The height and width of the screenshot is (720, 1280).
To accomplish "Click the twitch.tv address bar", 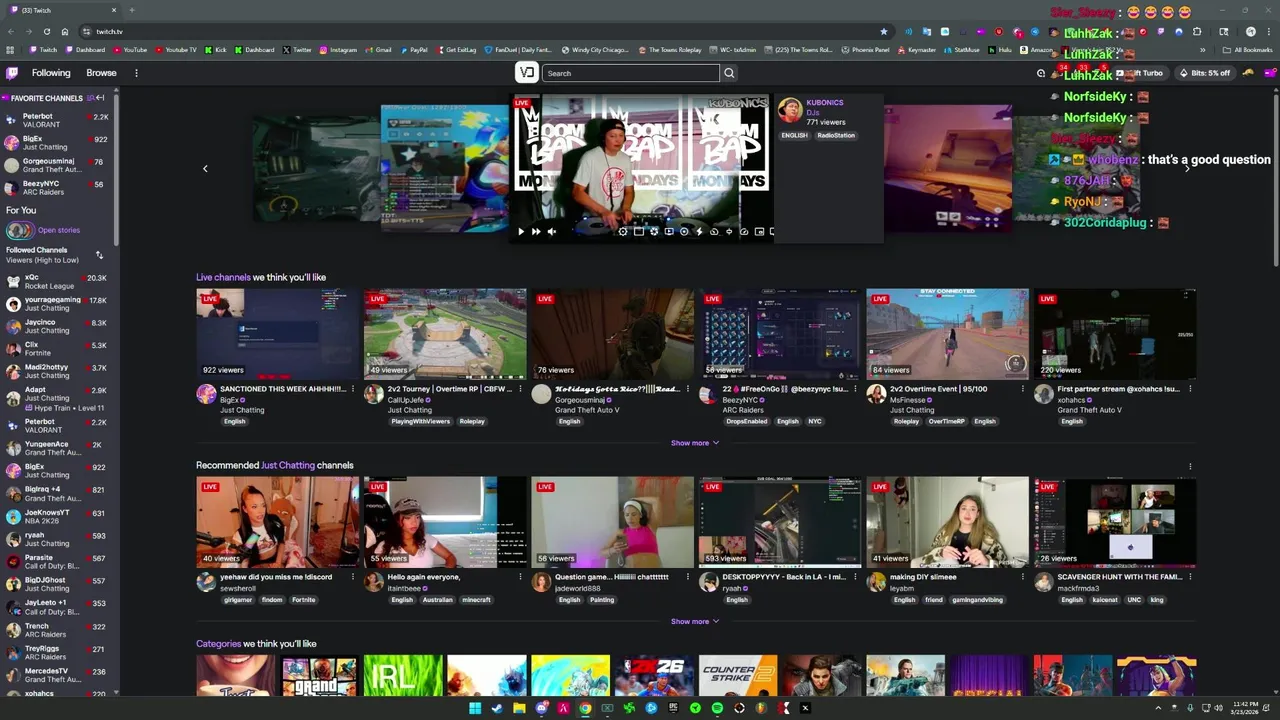I will pyautogui.click(x=480, y=31).
